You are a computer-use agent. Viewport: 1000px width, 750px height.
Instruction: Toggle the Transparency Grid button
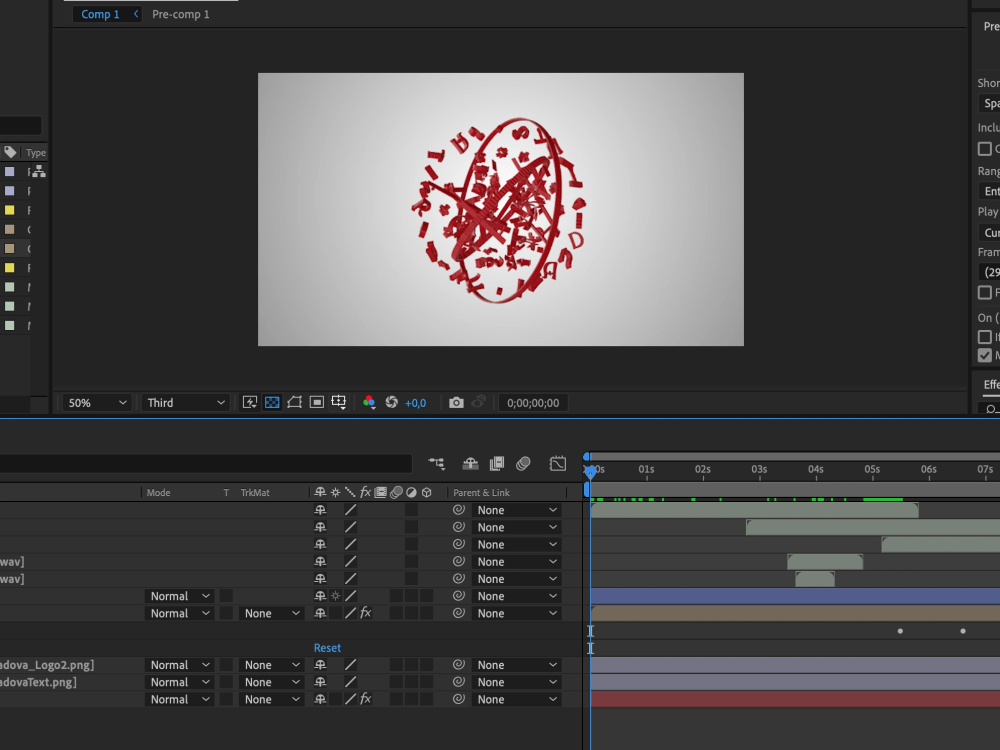(272, 402)
